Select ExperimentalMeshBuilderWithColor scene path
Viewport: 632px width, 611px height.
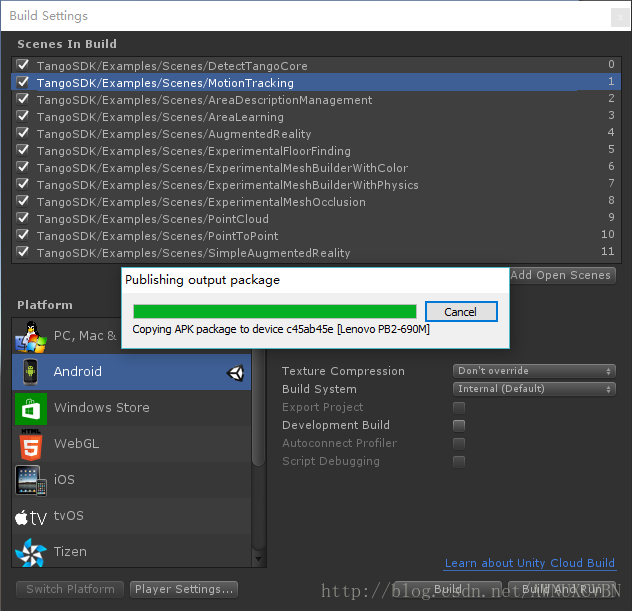222,168
